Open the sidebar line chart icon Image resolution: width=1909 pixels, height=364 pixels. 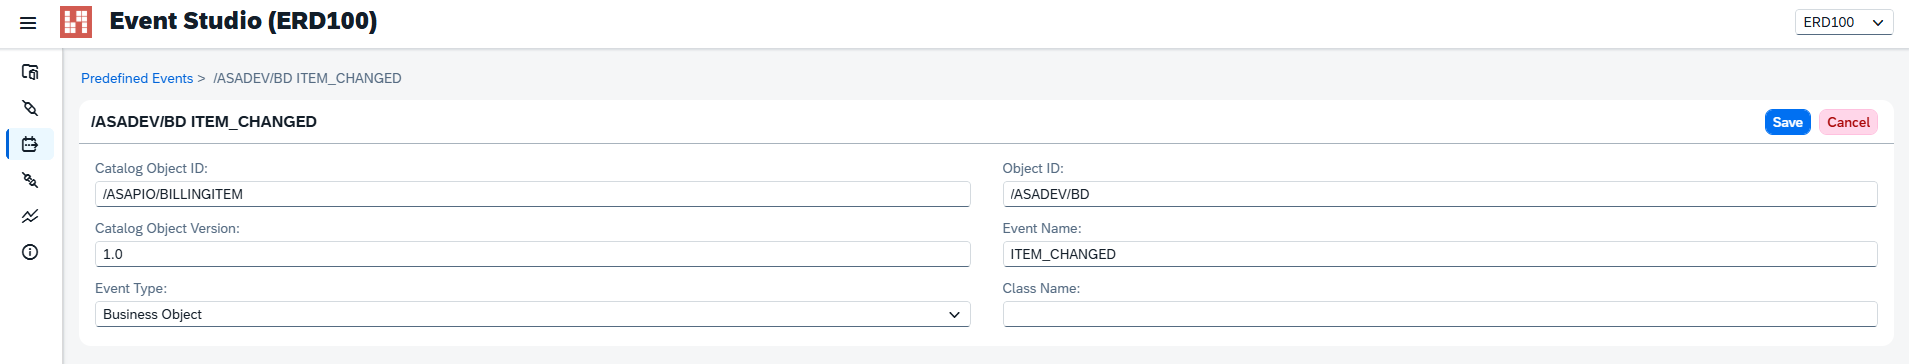tap(30, 216)
